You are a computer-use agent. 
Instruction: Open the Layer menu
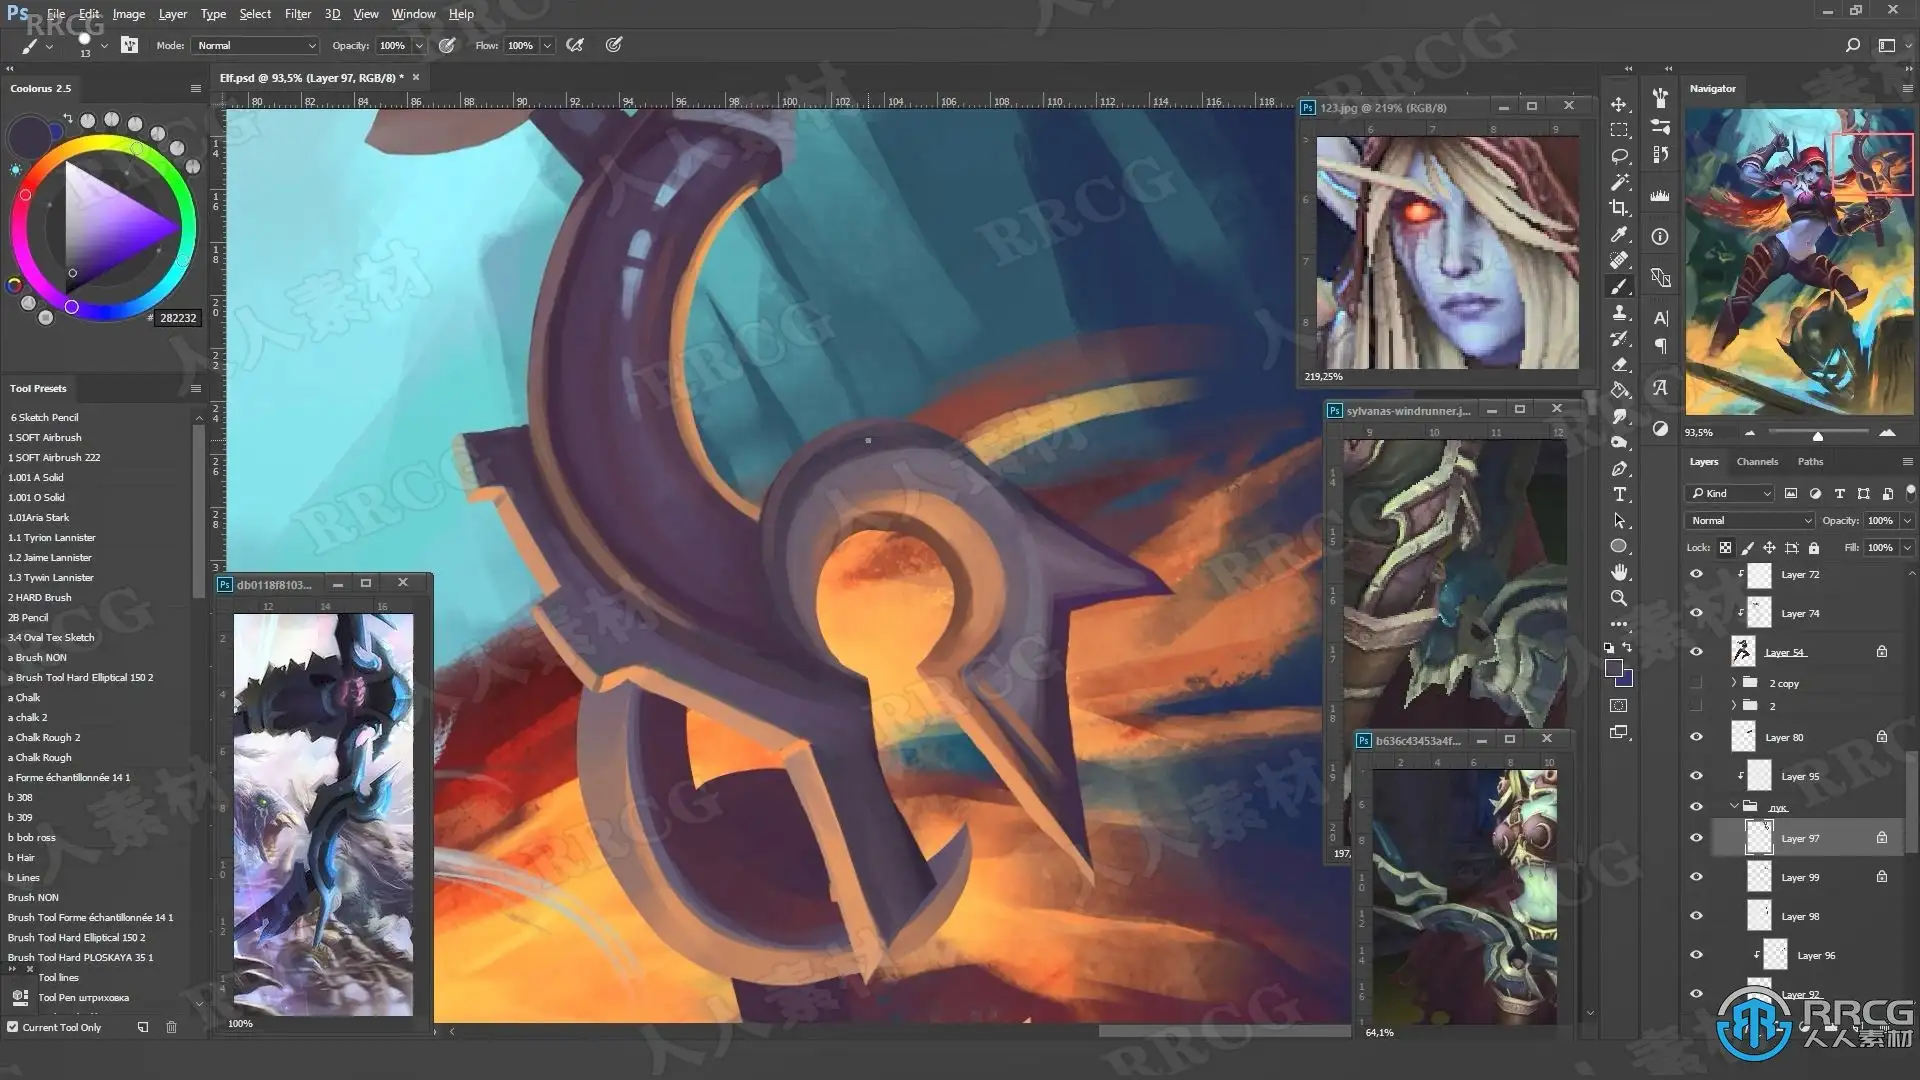(173, 14)
